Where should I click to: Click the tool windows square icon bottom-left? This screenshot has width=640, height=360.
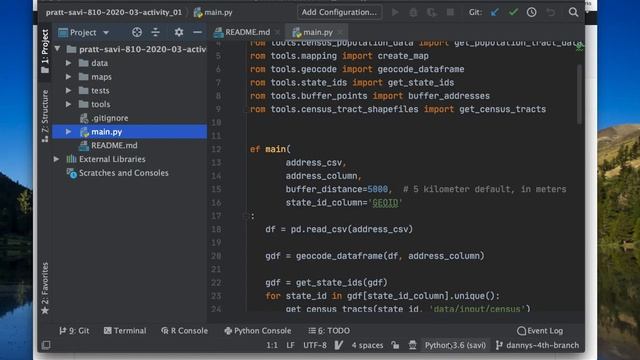[46, 345]
